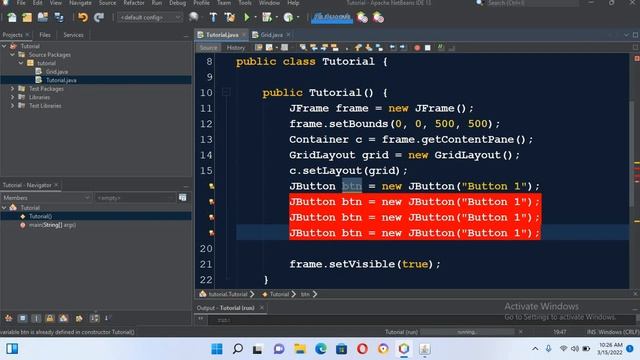Open the Tools menu

[x=245, y=3]
